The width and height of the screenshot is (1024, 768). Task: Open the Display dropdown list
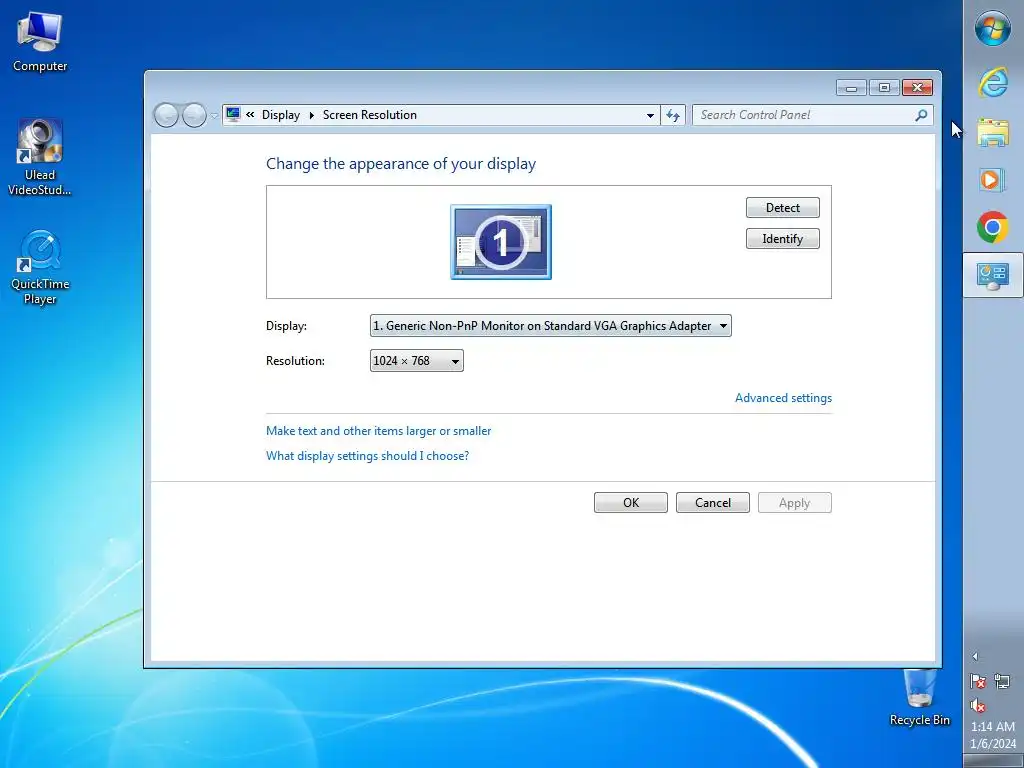coord(551,326)
